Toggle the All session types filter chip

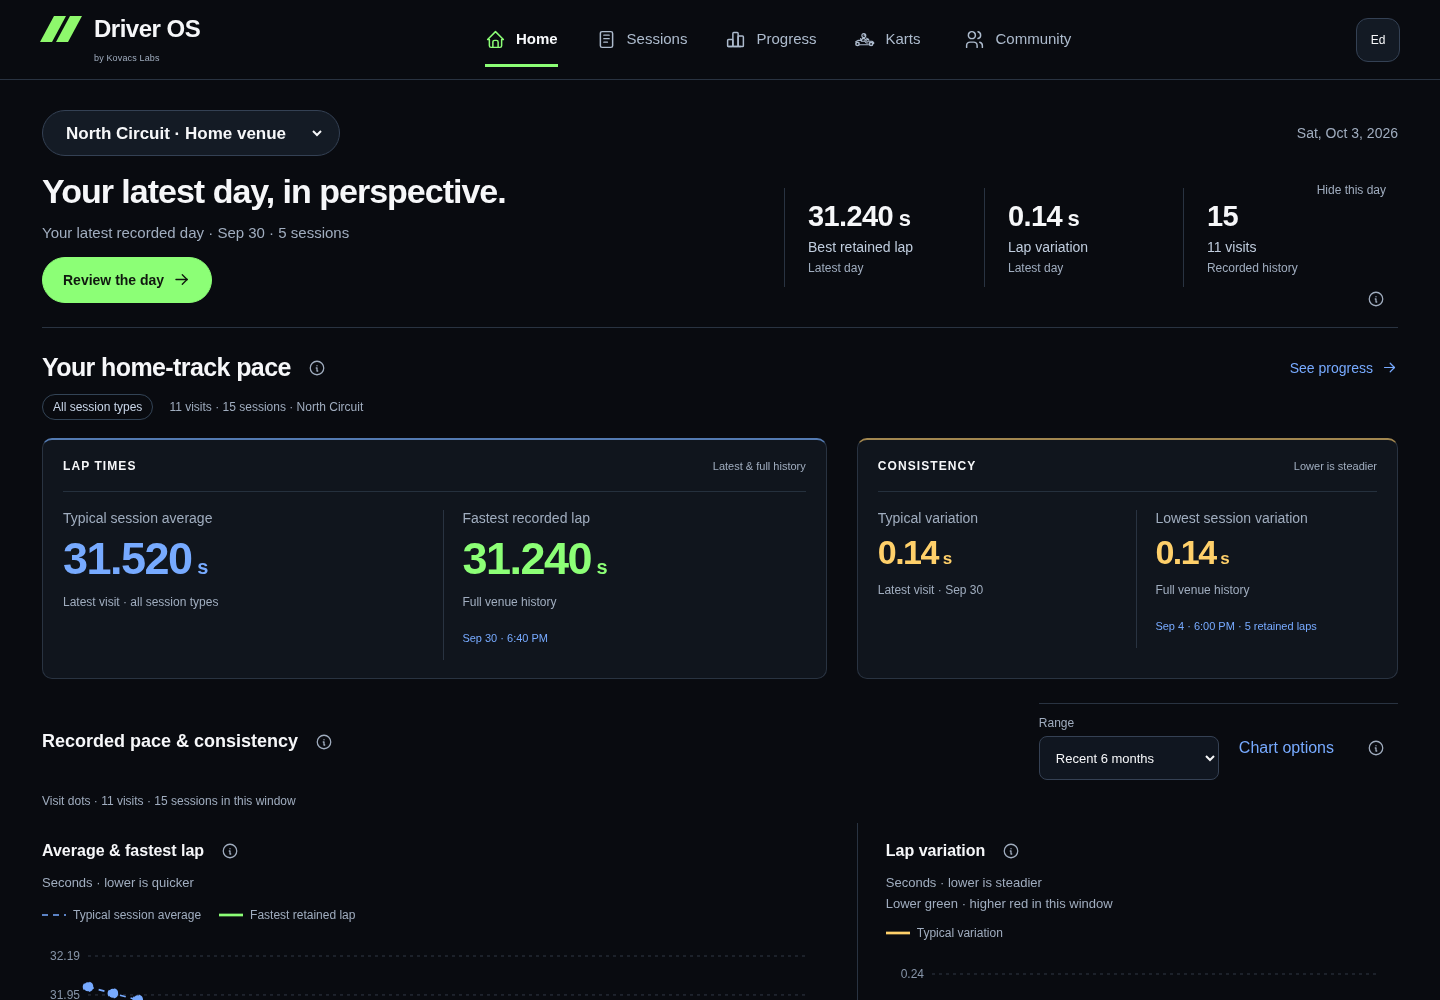(x=97, y=407)
